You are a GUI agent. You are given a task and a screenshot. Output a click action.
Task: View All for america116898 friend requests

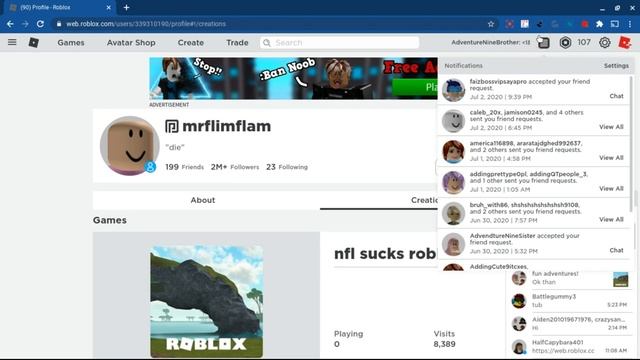[x=611, y=158]
